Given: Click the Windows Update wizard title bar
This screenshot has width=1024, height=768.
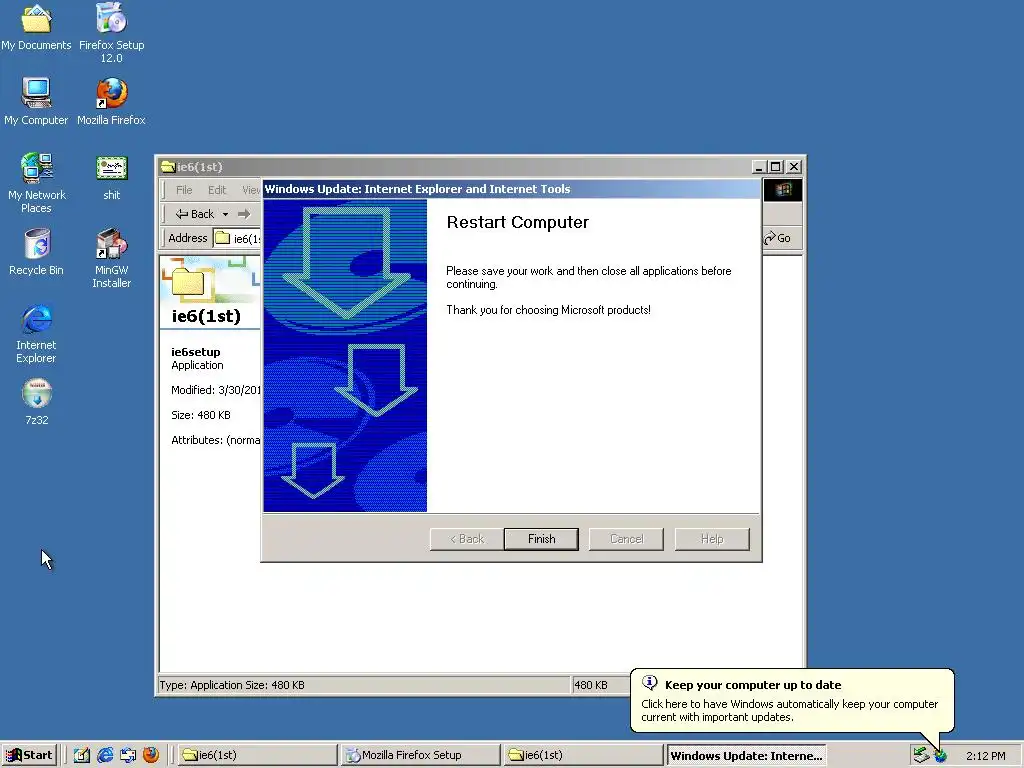Looking at the screenshot, I should [x=511, y=189].
